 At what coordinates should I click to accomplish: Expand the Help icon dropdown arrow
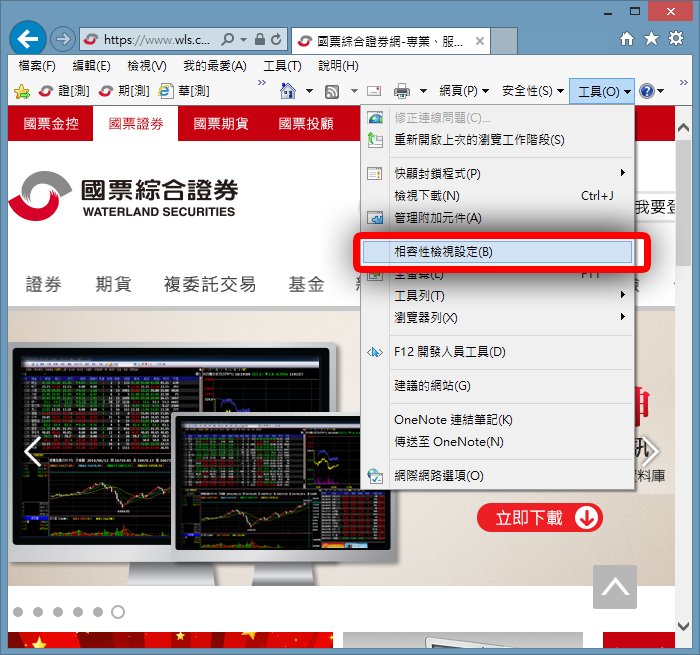click(x=661, y=92)
